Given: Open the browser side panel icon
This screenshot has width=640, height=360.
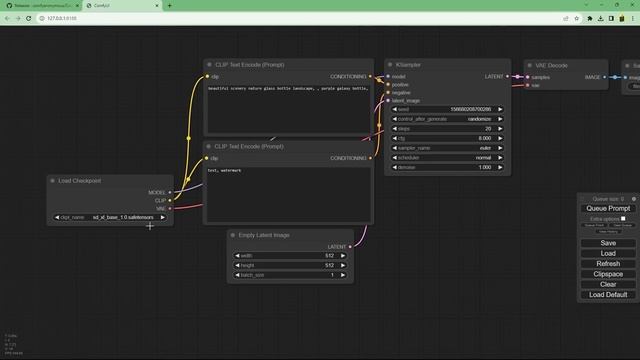Looking at the screenshot, I should (x=611, y=18).
